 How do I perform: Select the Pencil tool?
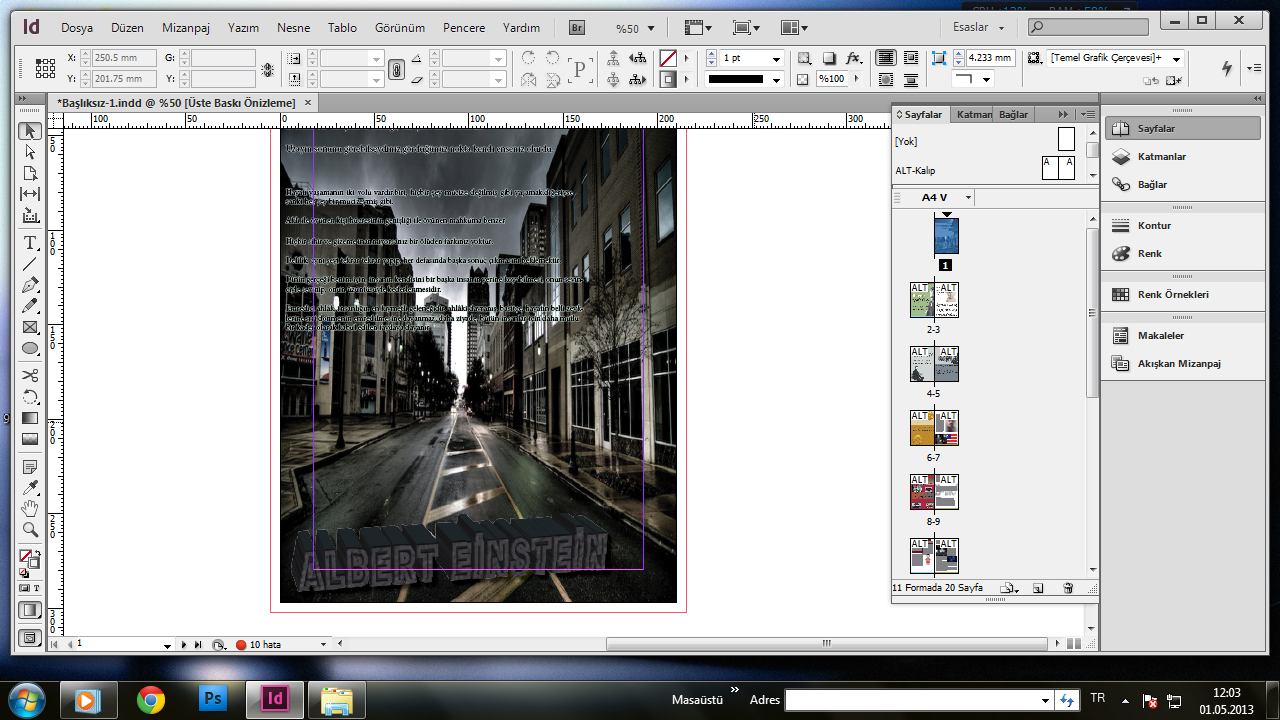(x=30, y=306)
